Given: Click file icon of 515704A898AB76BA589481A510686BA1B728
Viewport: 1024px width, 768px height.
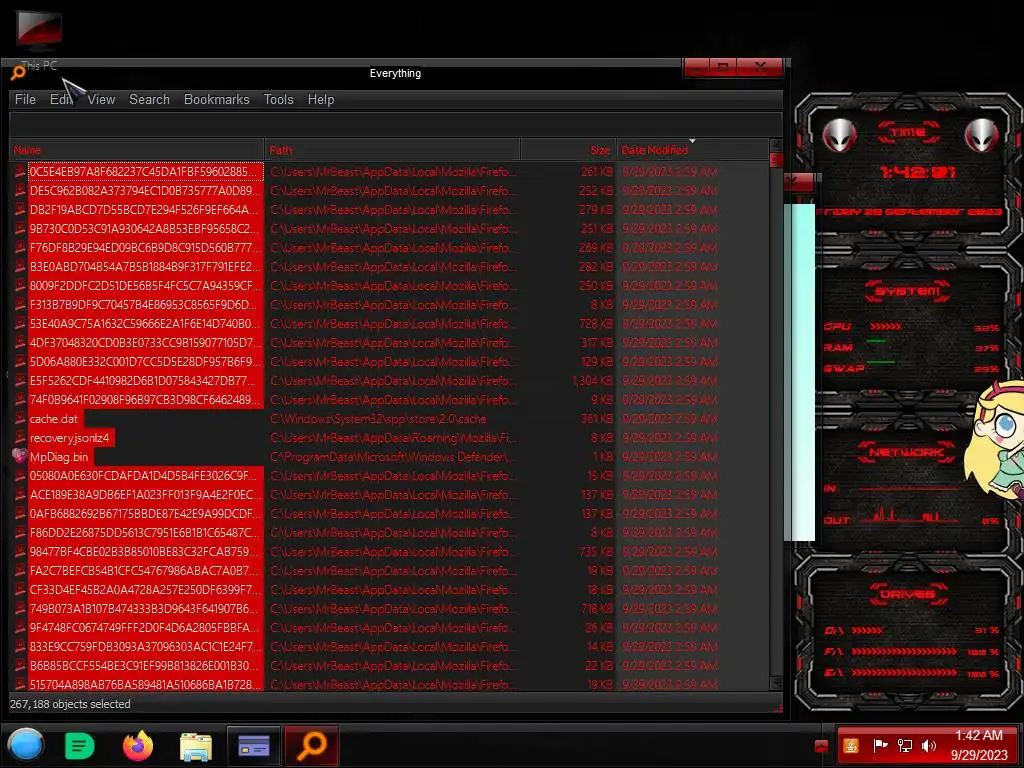Looking at the screenshot, I should [x=20, y=684].
